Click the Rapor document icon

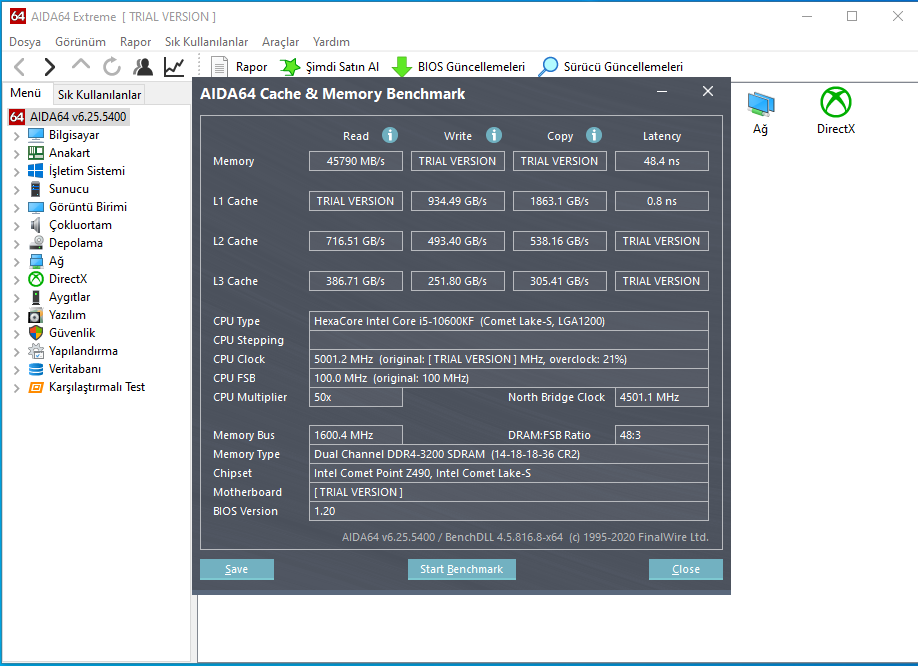(x=219, y=67)
